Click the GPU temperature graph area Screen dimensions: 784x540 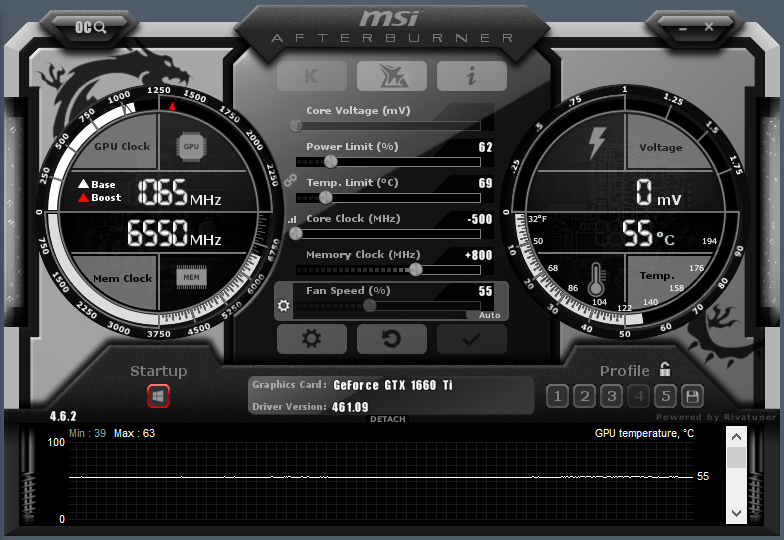[x=381, y=480]
